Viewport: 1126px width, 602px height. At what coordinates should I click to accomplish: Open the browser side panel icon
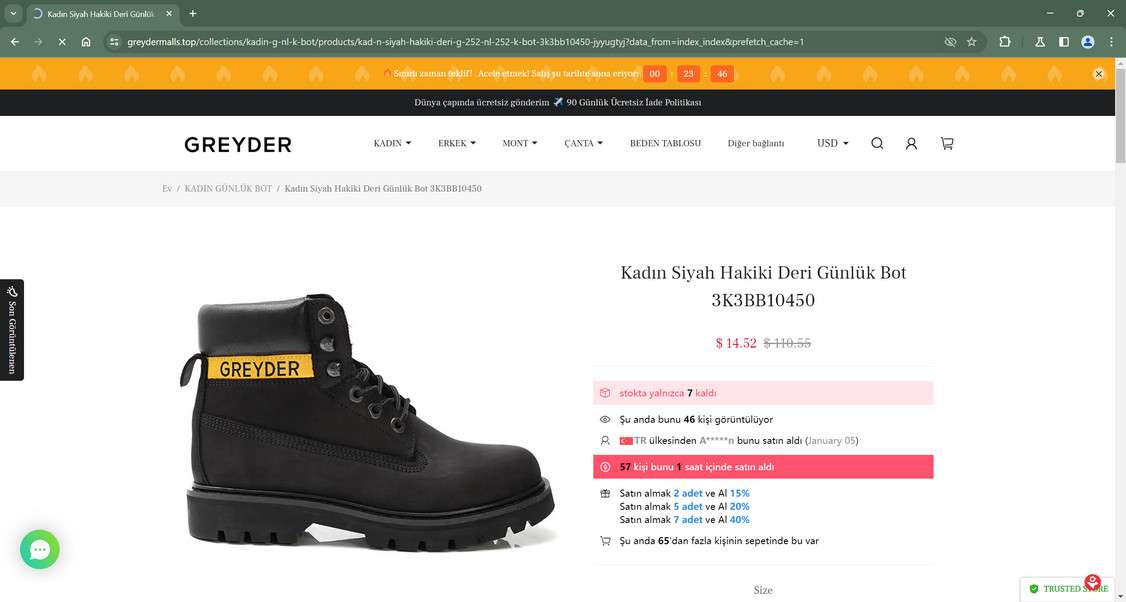(1064, 42)
